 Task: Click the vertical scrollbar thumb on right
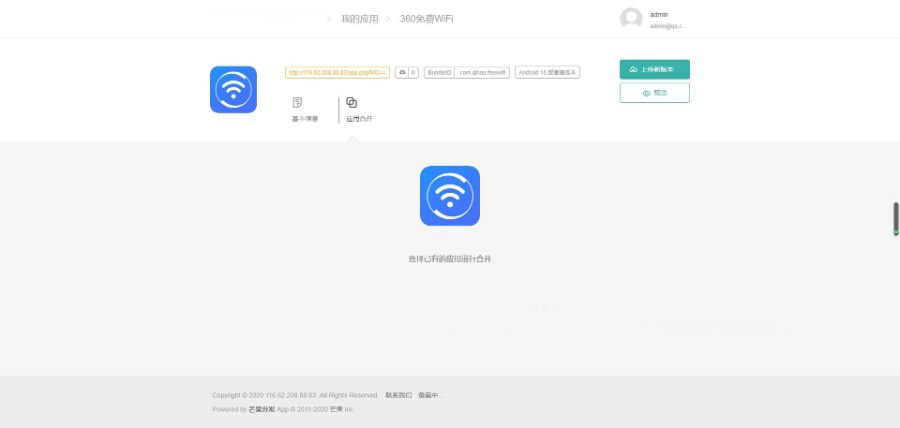(x=895, y=219)
